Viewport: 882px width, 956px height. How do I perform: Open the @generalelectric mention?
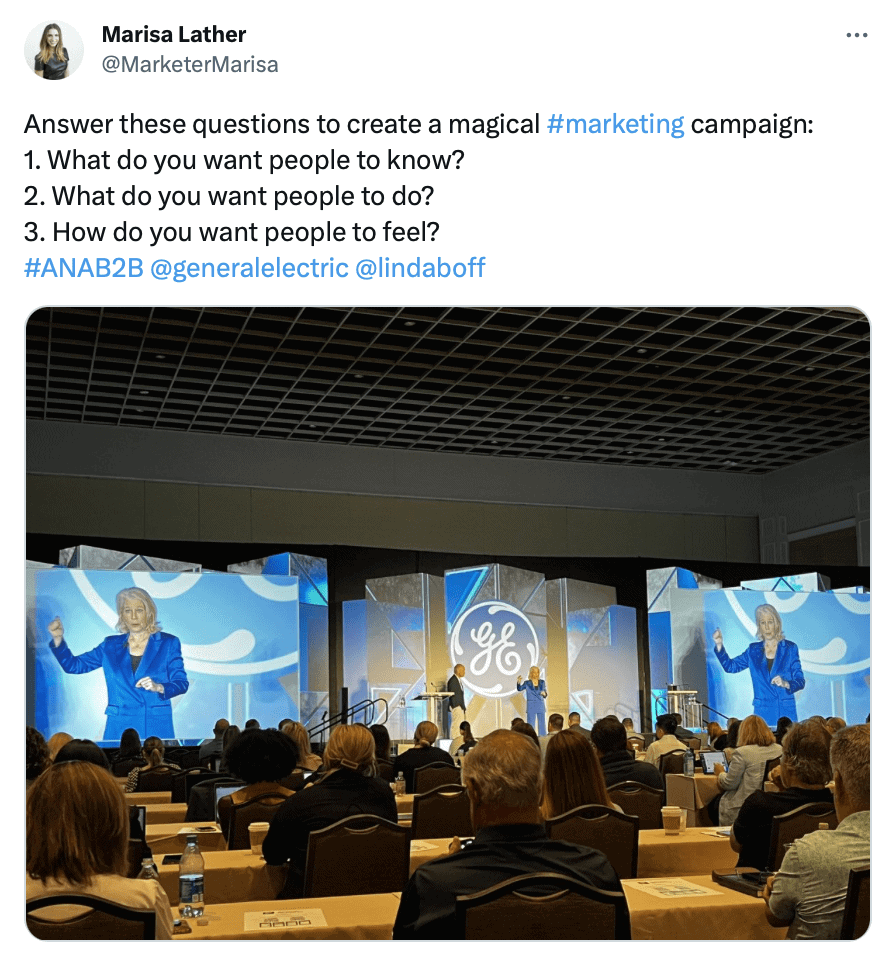[249, 268]
